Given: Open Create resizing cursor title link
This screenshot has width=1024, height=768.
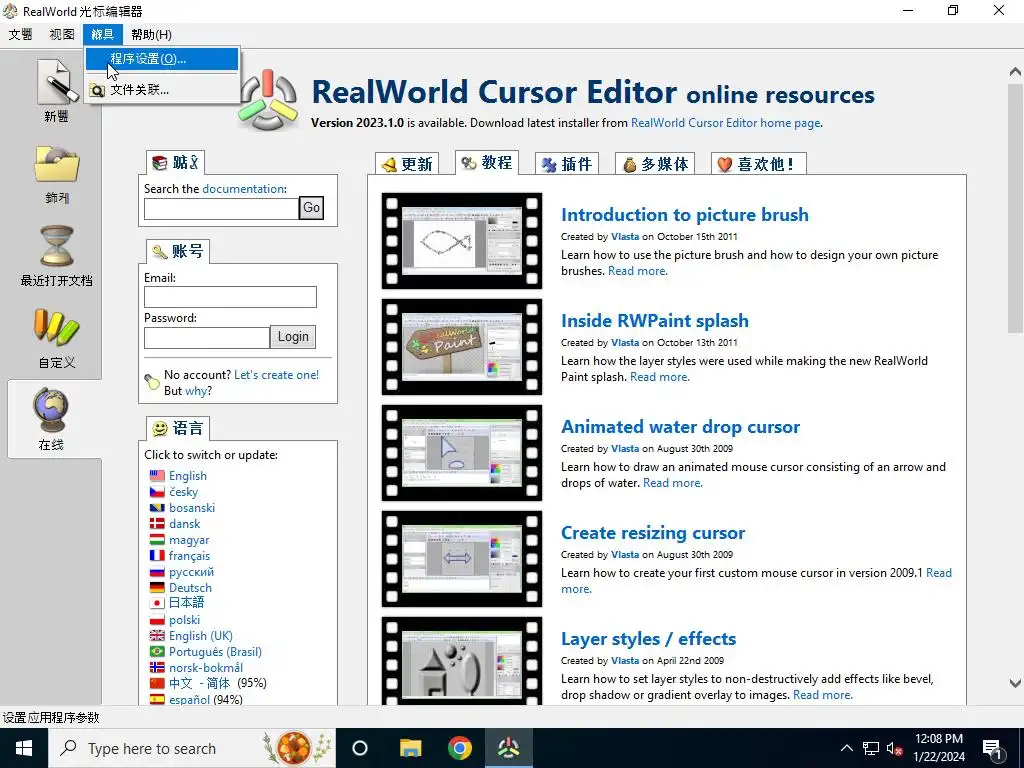Looking at the screenshot, I should click(652, 533).
